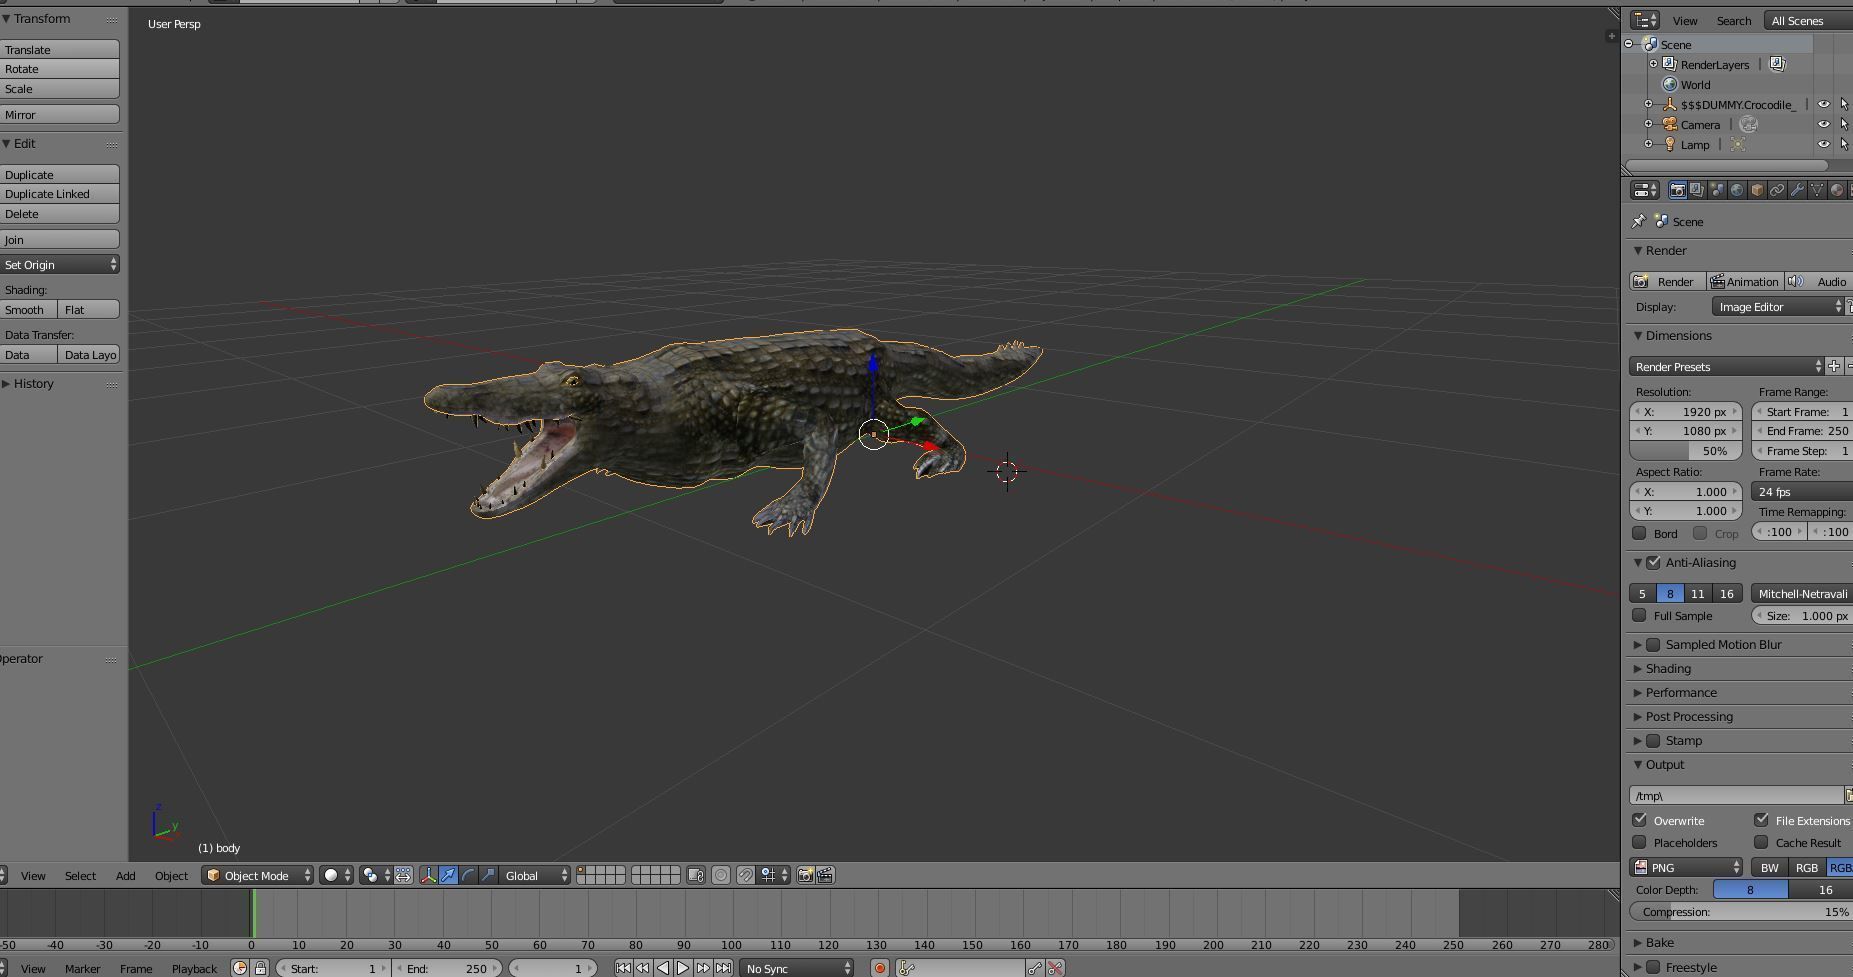This screenshot has width=1853, height=977.
Task: Open the outliner editor type selector
Action: (1645, 20)
